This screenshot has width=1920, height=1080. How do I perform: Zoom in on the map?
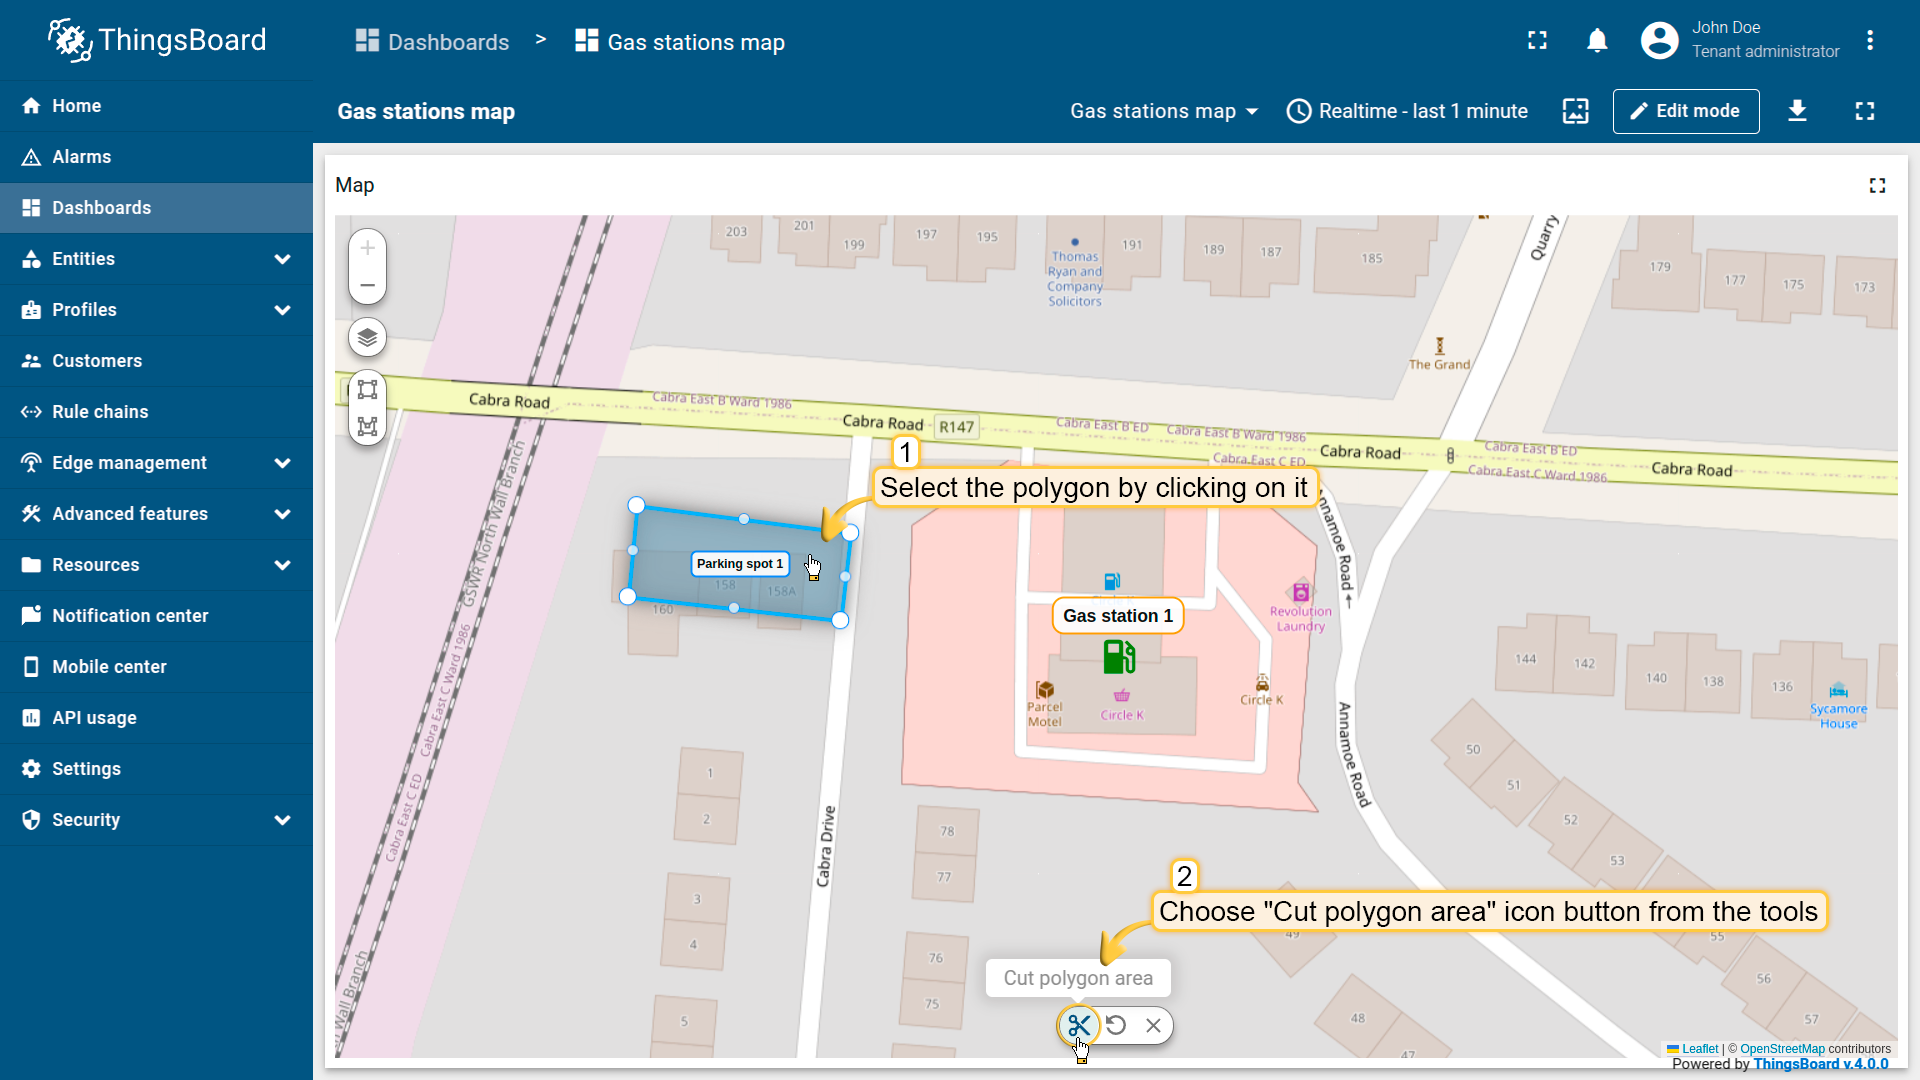click(x=367, y=248)
